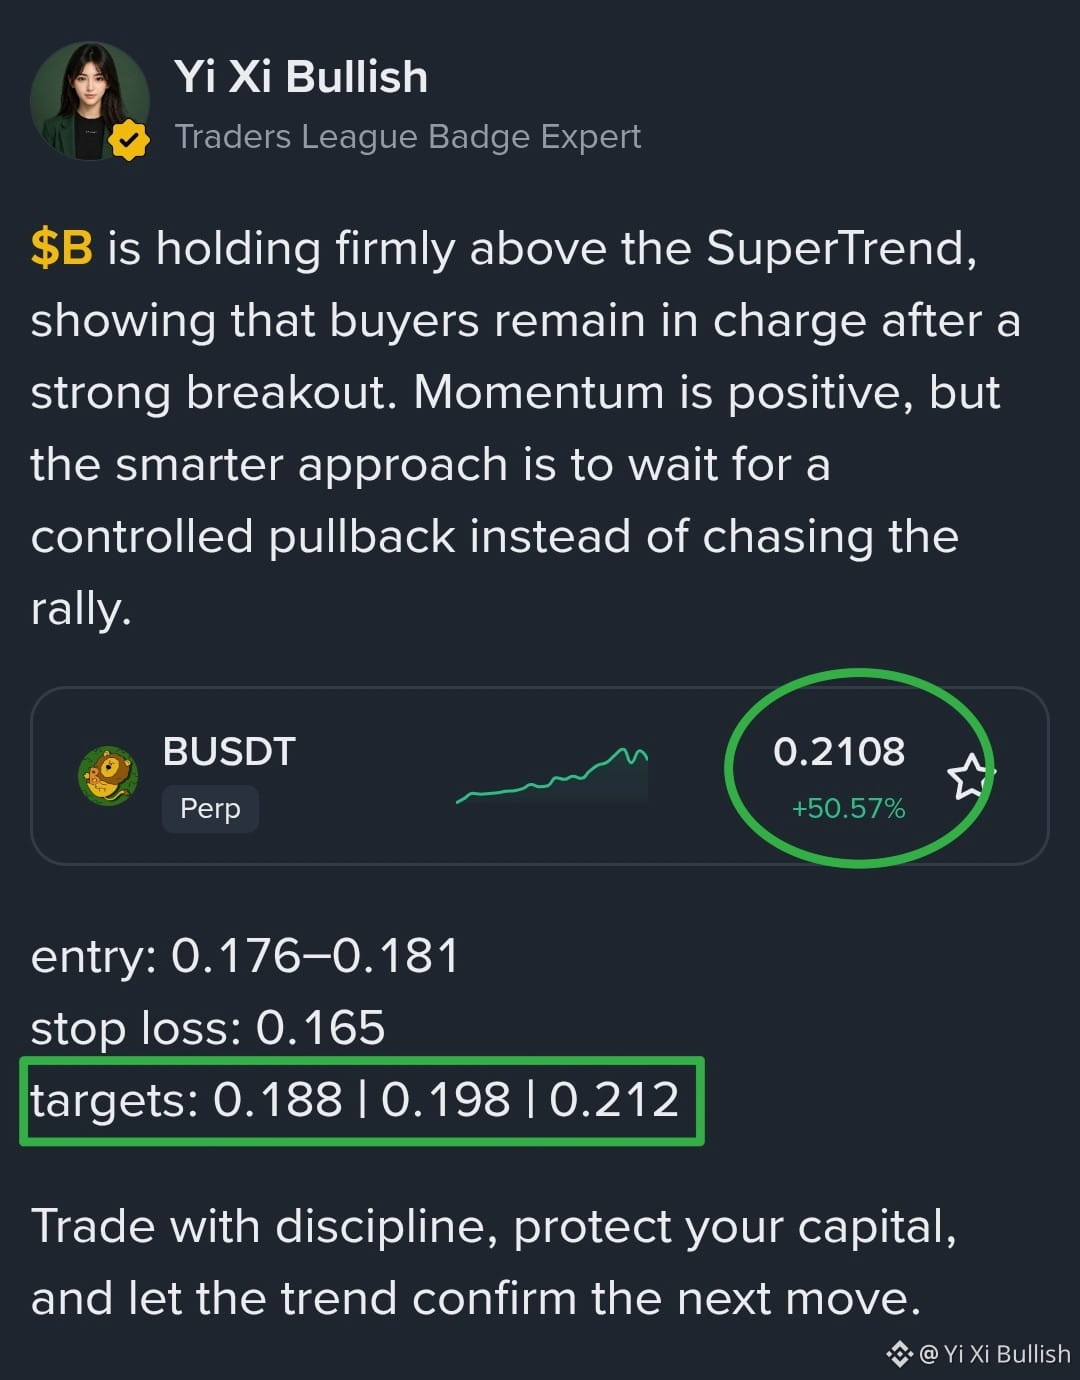
Task: Tap the yellow verified badge on avatar
Action: [x=129, y=140]
